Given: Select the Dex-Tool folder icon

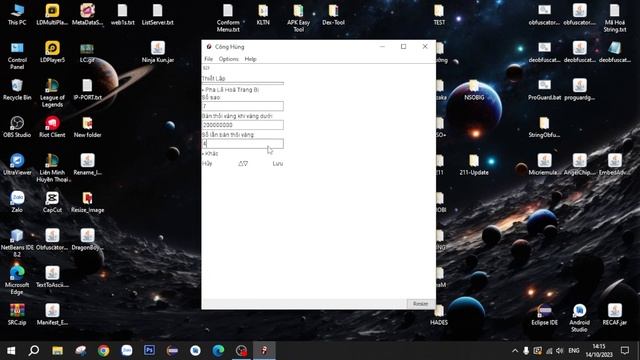Looking at the screenshot, I should [x=333, y=15].
